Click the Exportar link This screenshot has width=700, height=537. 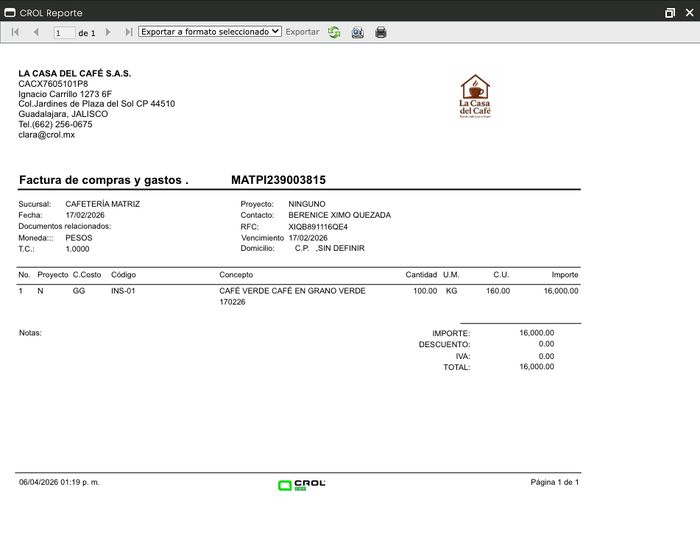coord(302,32)
